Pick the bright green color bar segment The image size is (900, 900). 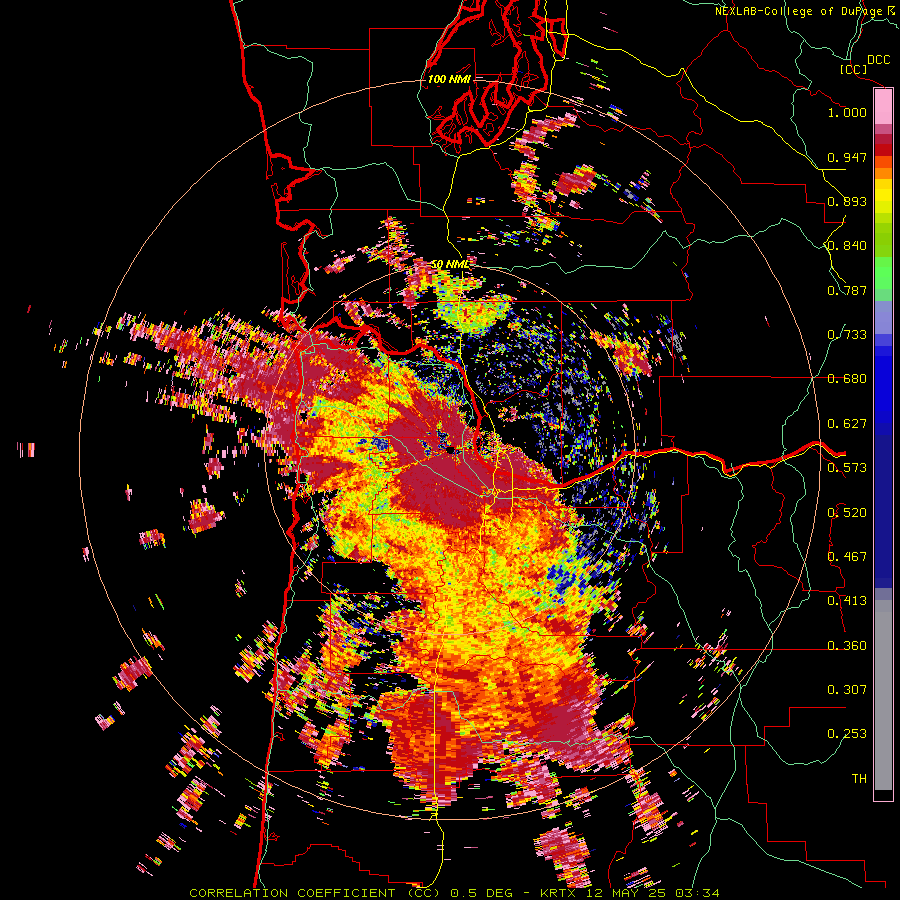point(883,273)
